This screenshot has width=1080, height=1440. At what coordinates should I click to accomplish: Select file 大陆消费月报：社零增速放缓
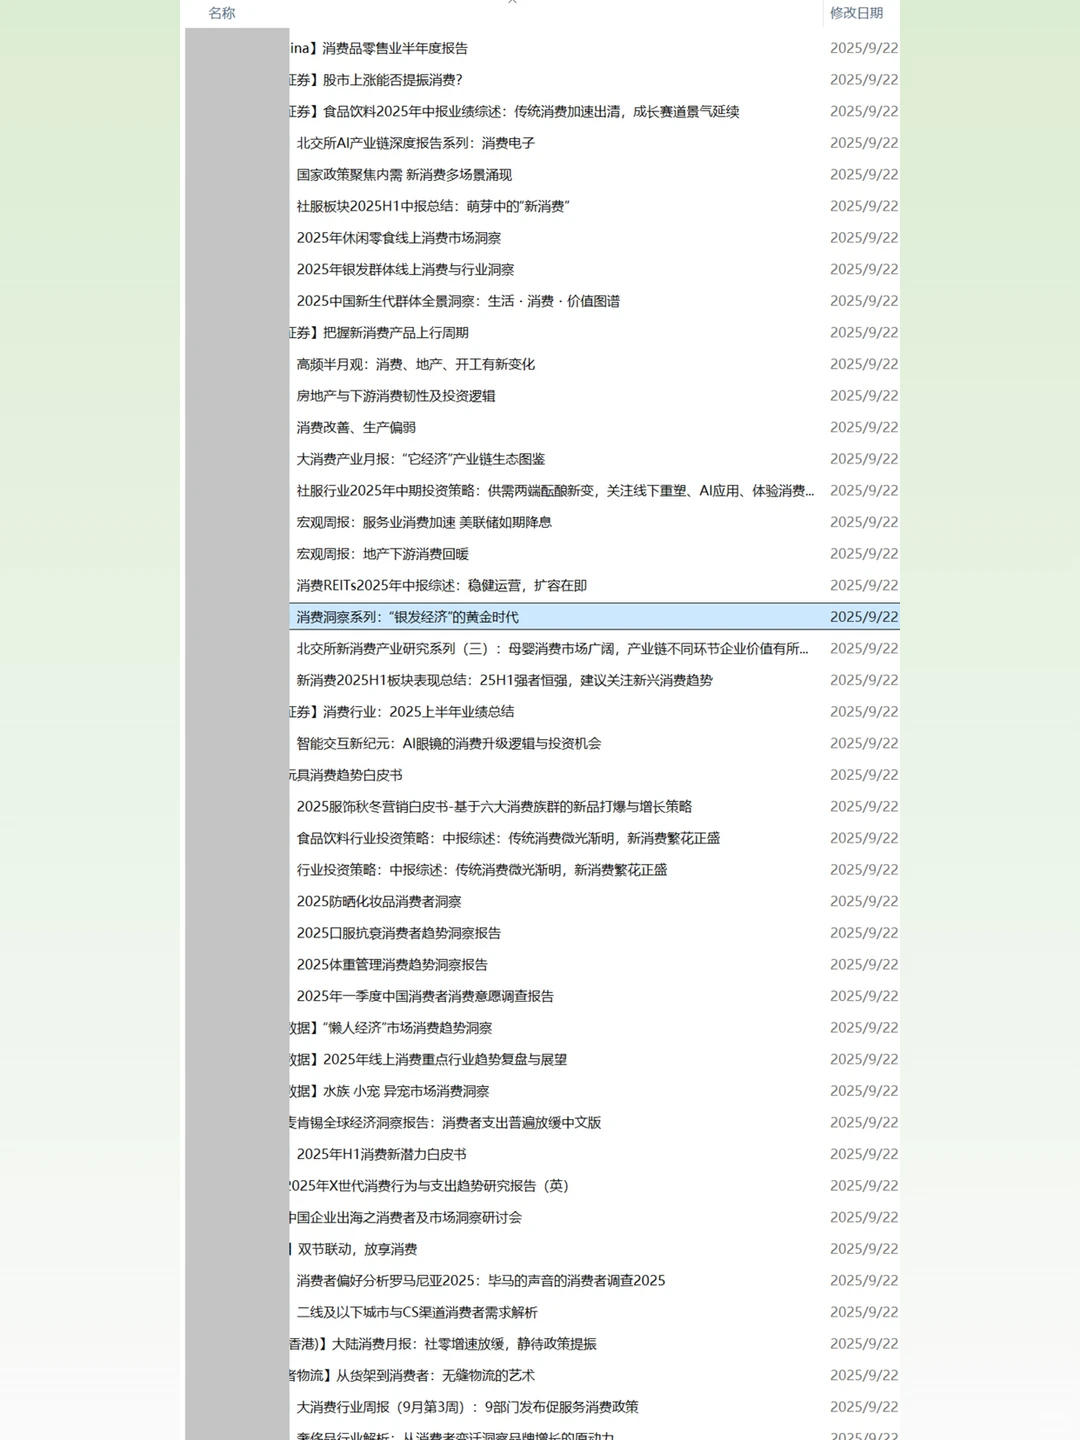tap(444, 1344)
